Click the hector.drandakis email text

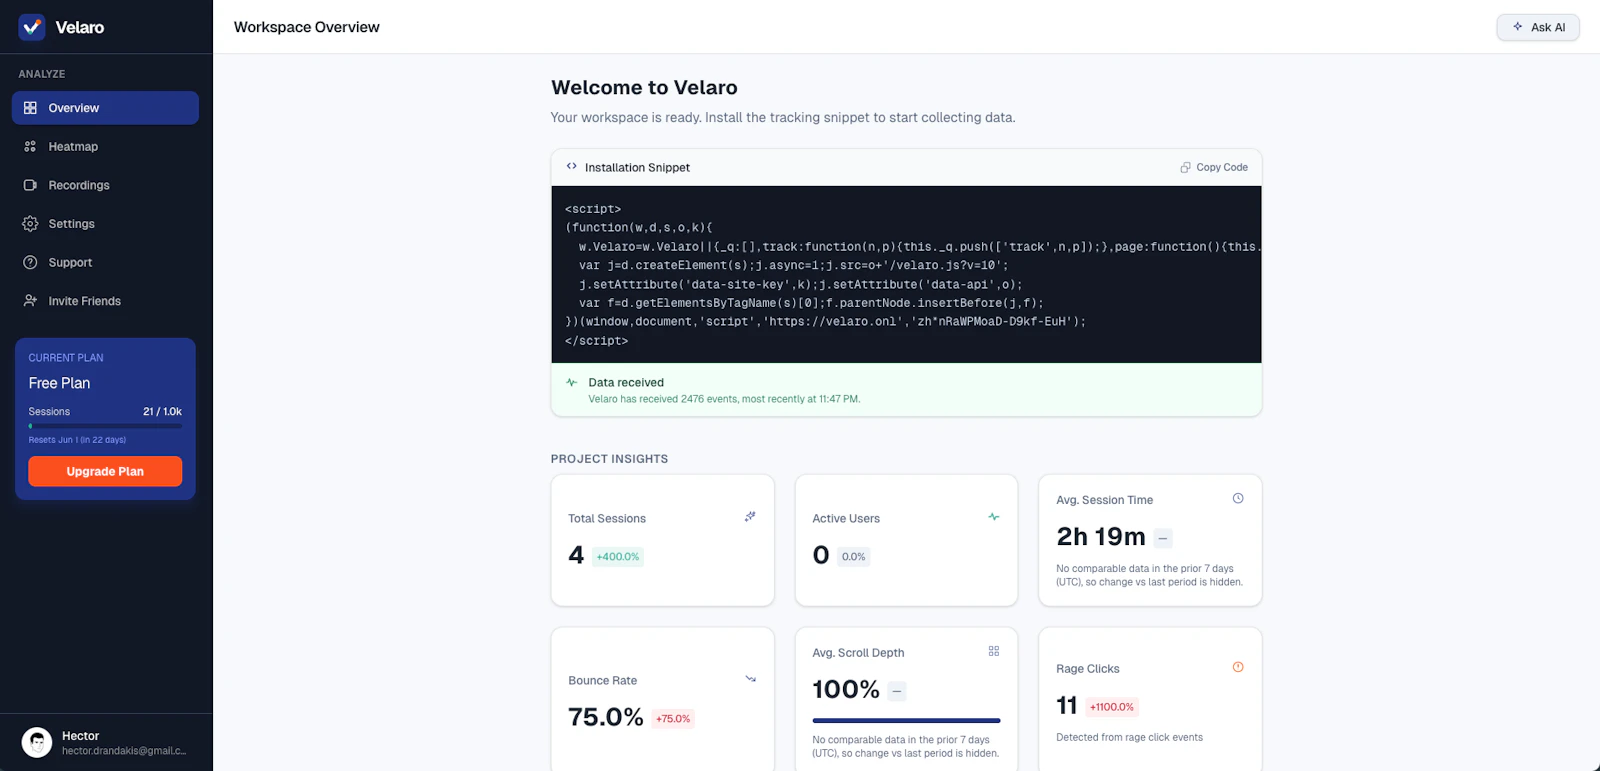click(124, 751)
